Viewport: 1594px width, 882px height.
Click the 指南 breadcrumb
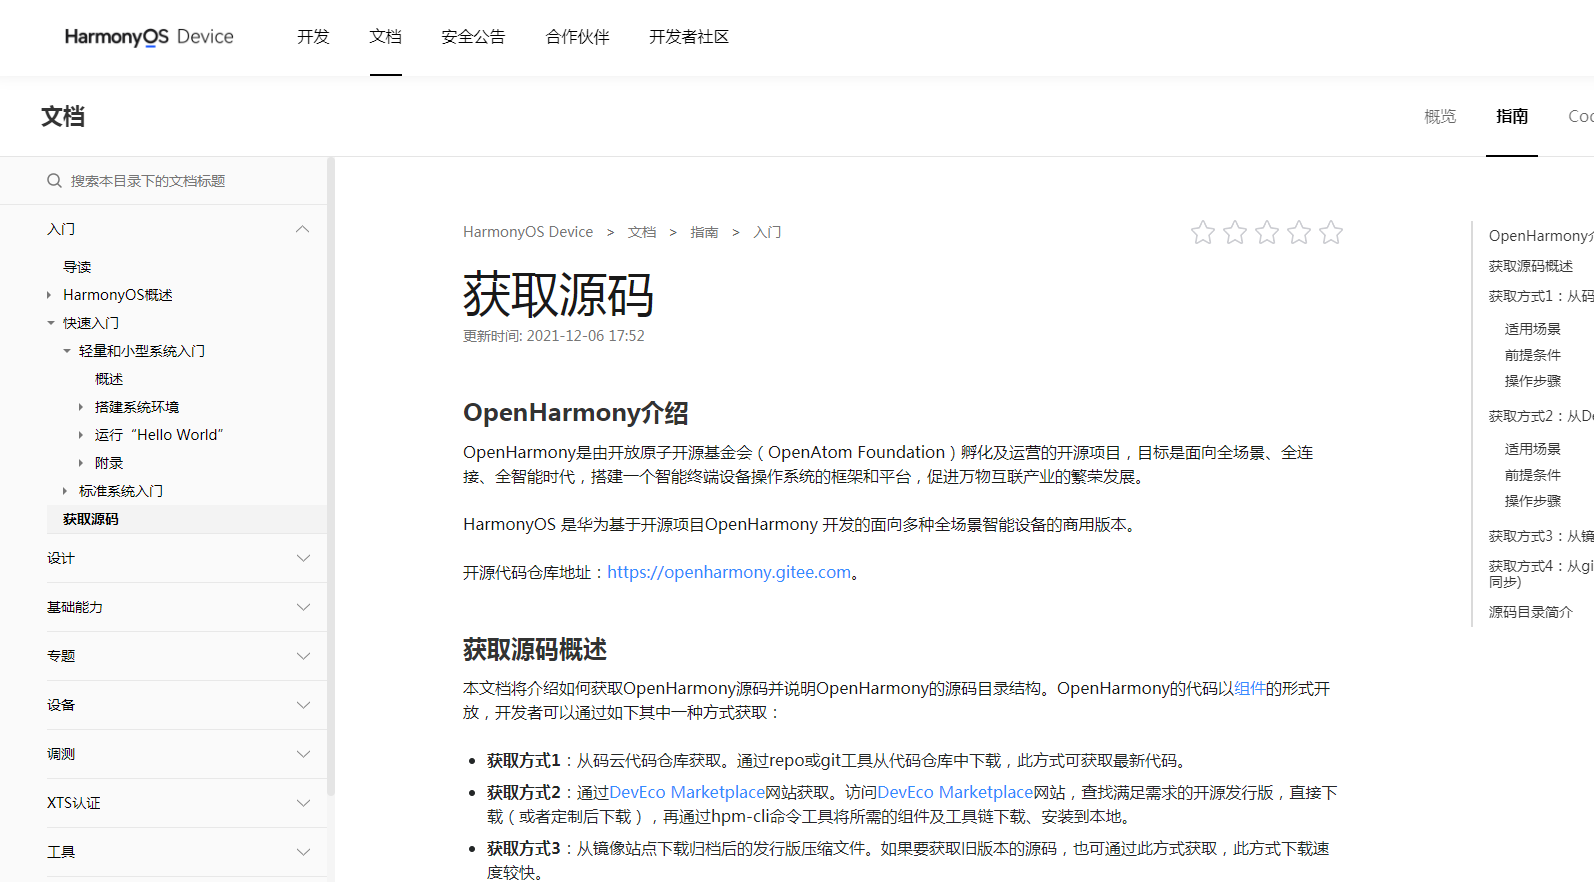coord(704,232)
